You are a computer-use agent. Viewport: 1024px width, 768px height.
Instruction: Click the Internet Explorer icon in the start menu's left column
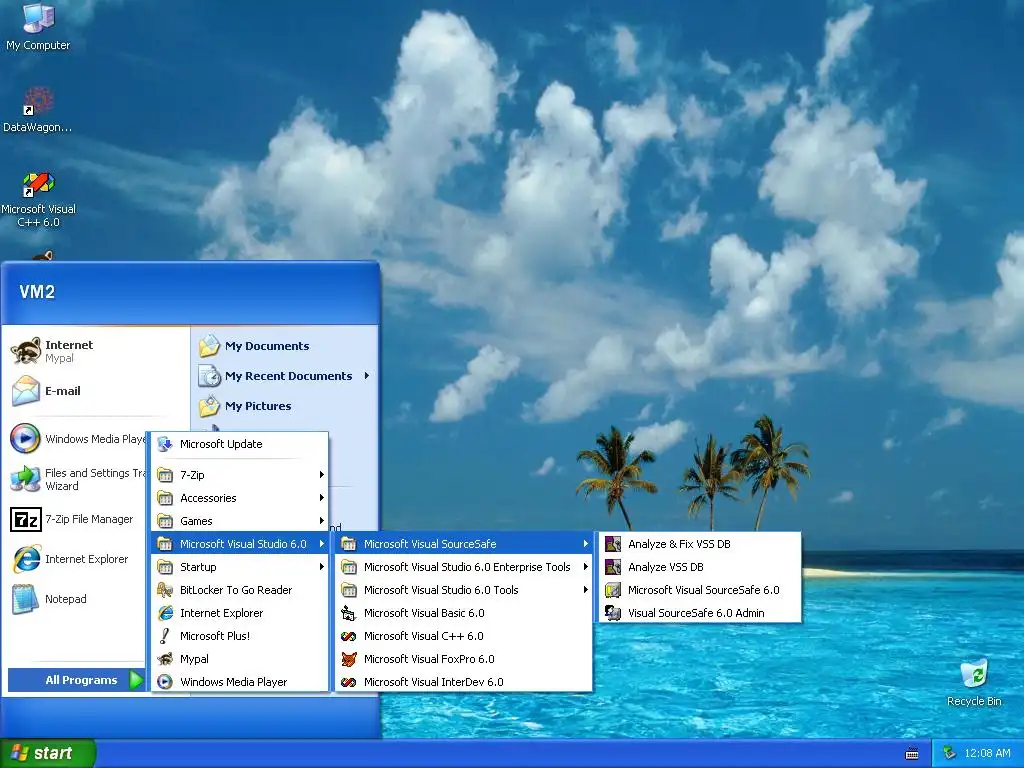pos(25,559)
